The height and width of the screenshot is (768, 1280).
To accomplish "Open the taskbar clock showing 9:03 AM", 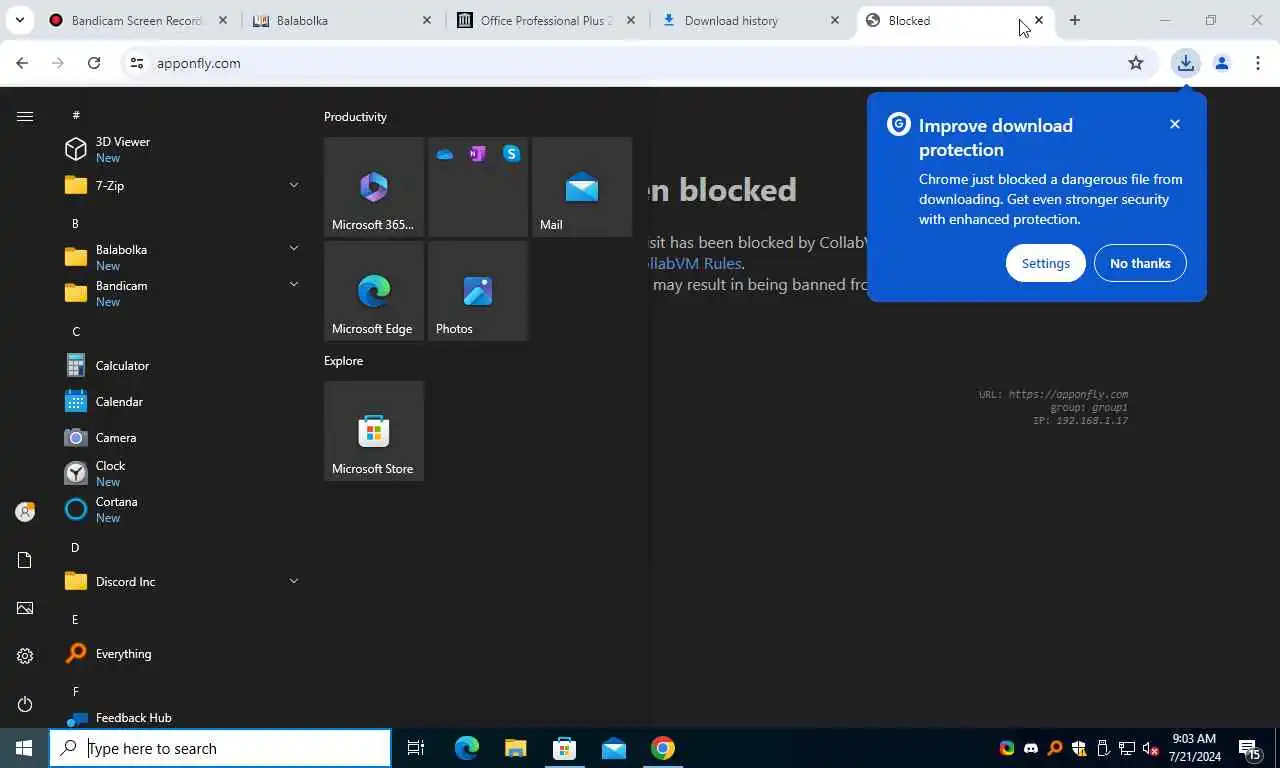I will click(x=1196, y=748).
